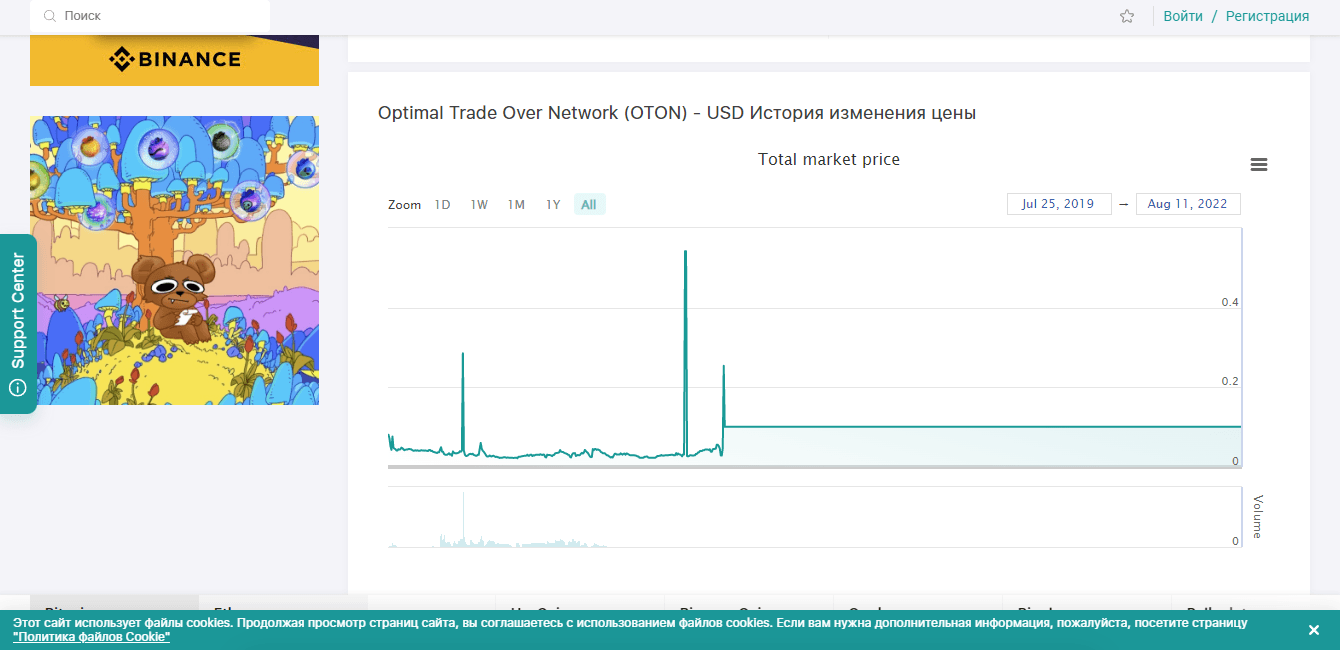Open the chart hamburger menu
This screenshot has height=650, width=1340.
coord(1259,165)
